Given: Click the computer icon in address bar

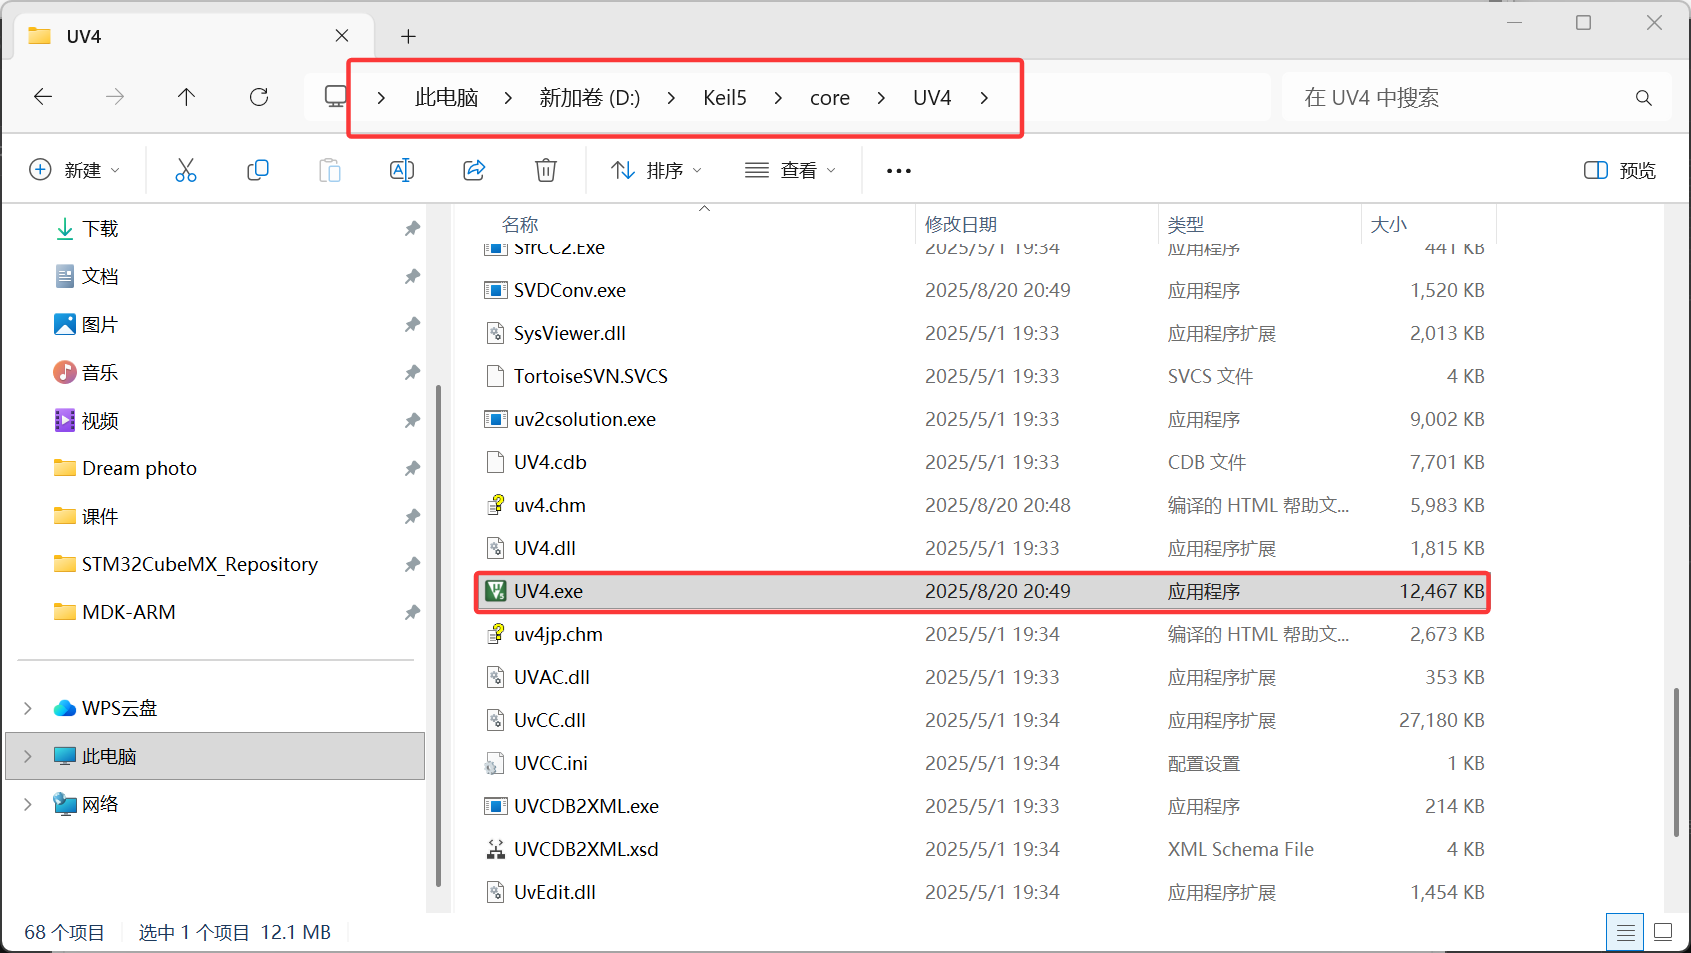Looking at the screenshot, I should tap(336, 97).
